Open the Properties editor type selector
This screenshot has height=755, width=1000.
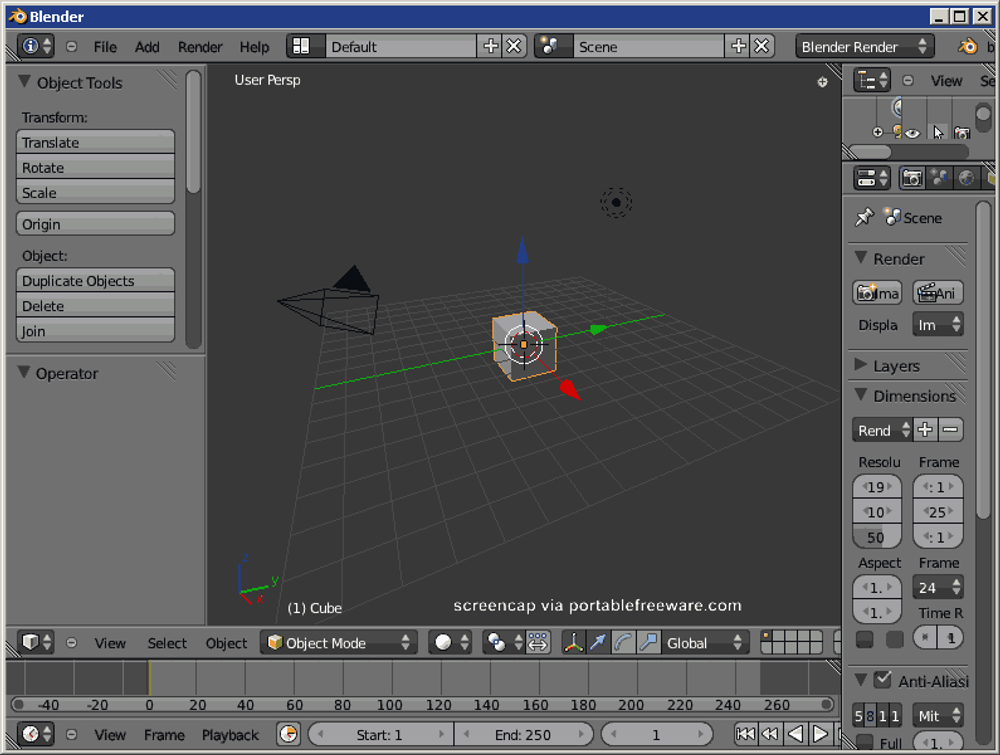[x=872, y=178]
